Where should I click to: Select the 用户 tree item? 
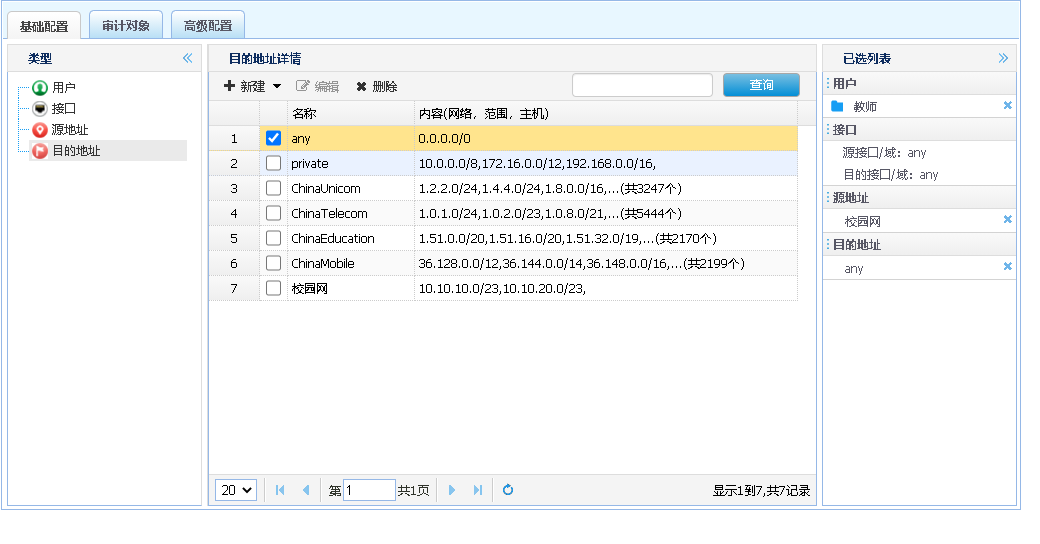[64, 87]
